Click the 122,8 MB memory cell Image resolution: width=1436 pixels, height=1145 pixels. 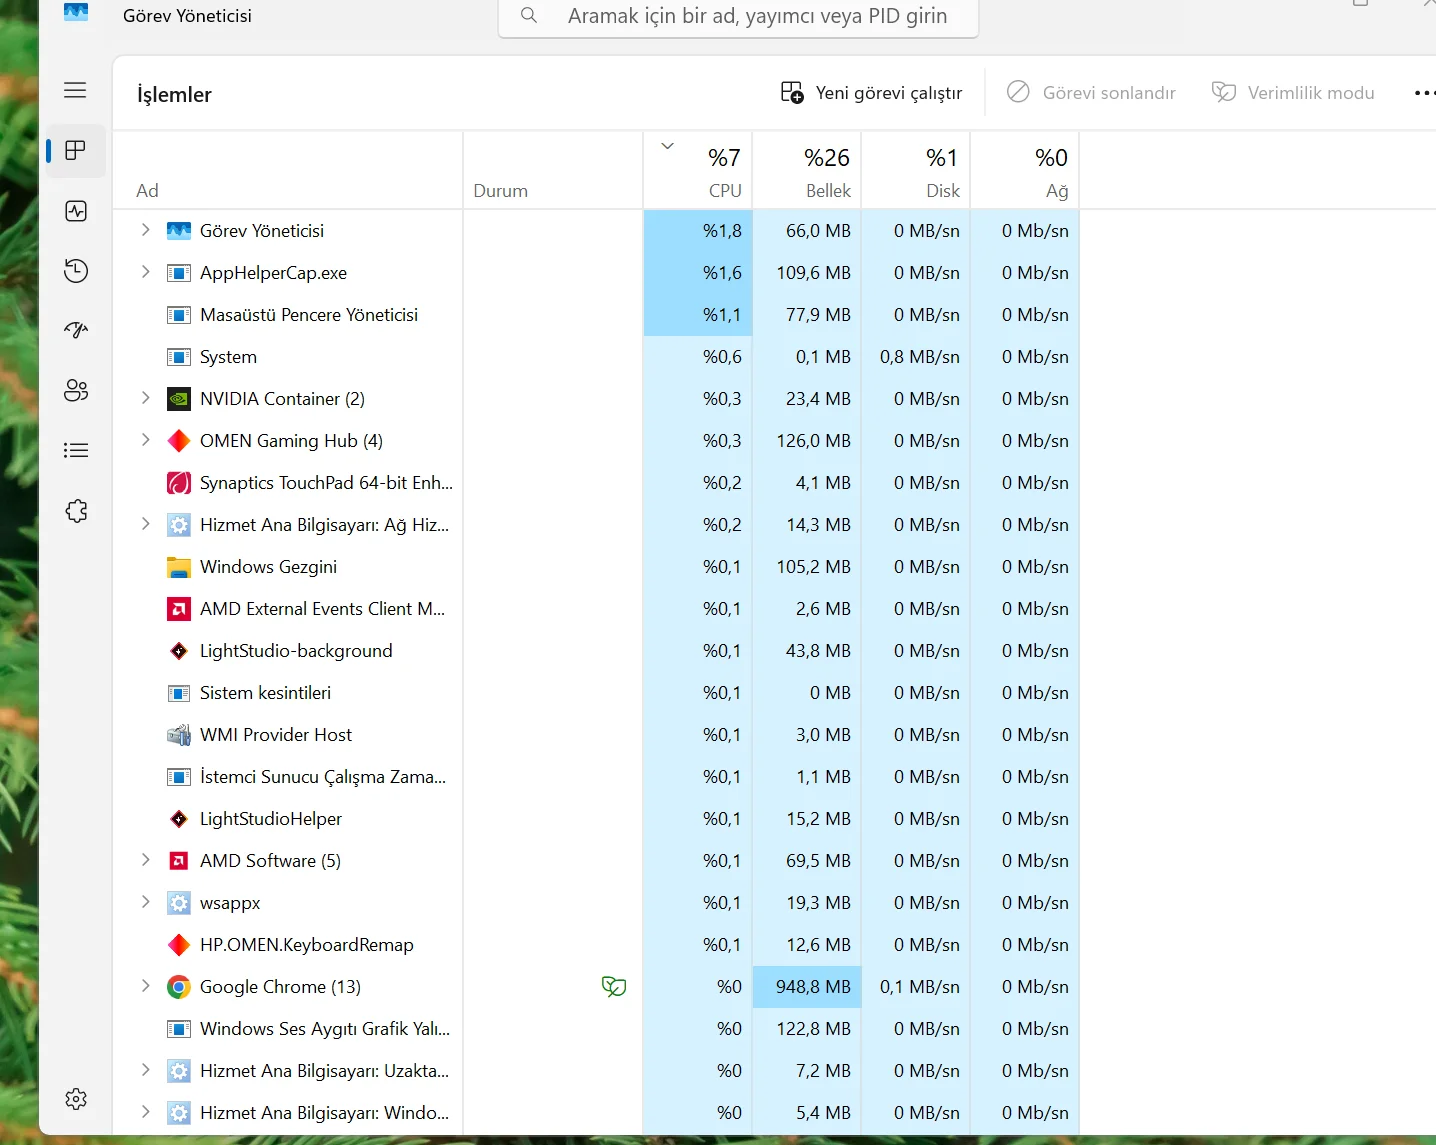tap(807, 1029)
